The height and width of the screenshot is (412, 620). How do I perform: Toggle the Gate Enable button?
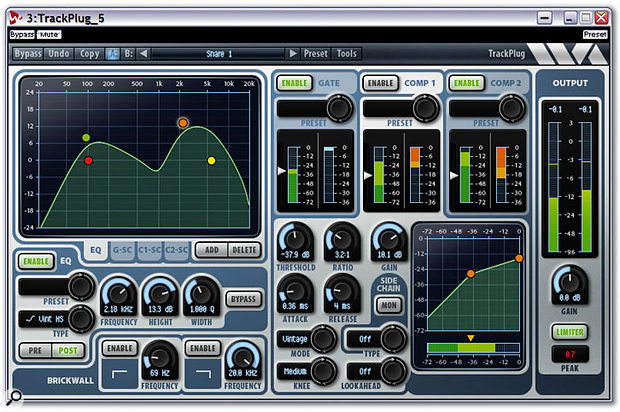[x=295, y=83]
